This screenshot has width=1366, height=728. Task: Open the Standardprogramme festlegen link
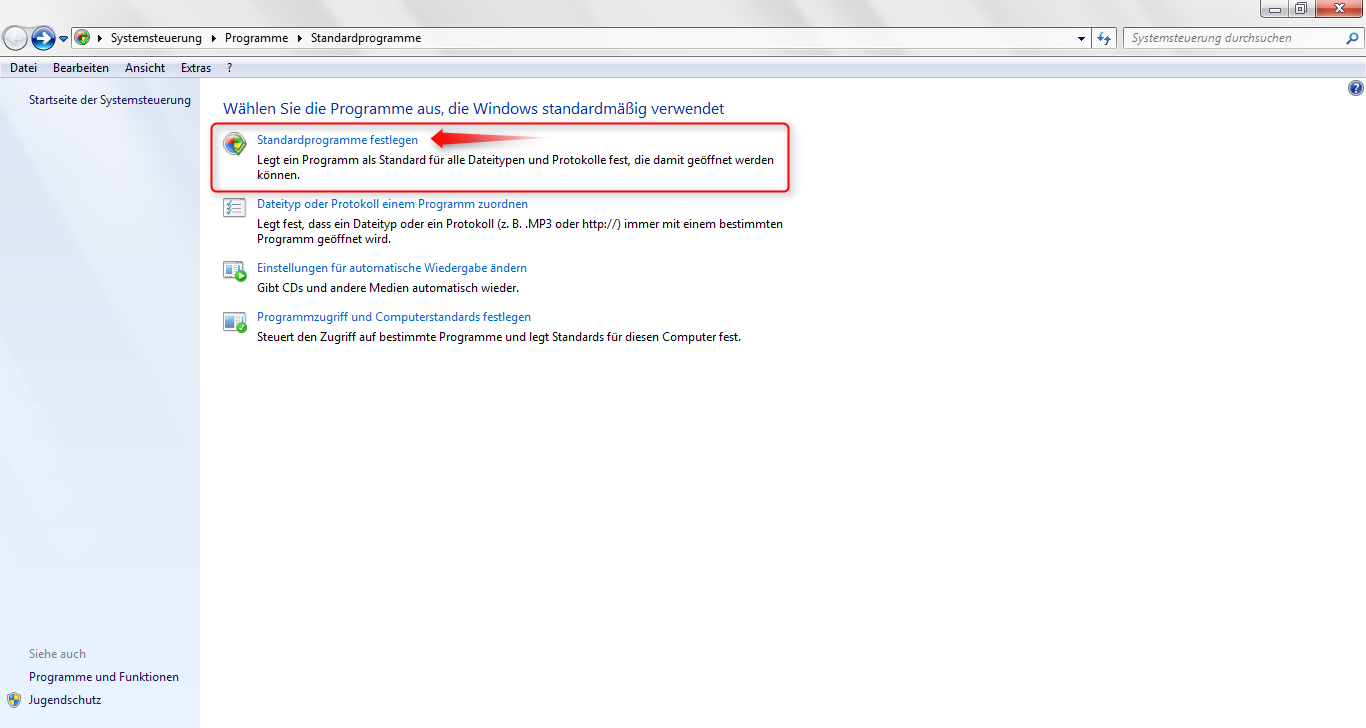click(x=337, y=140)
